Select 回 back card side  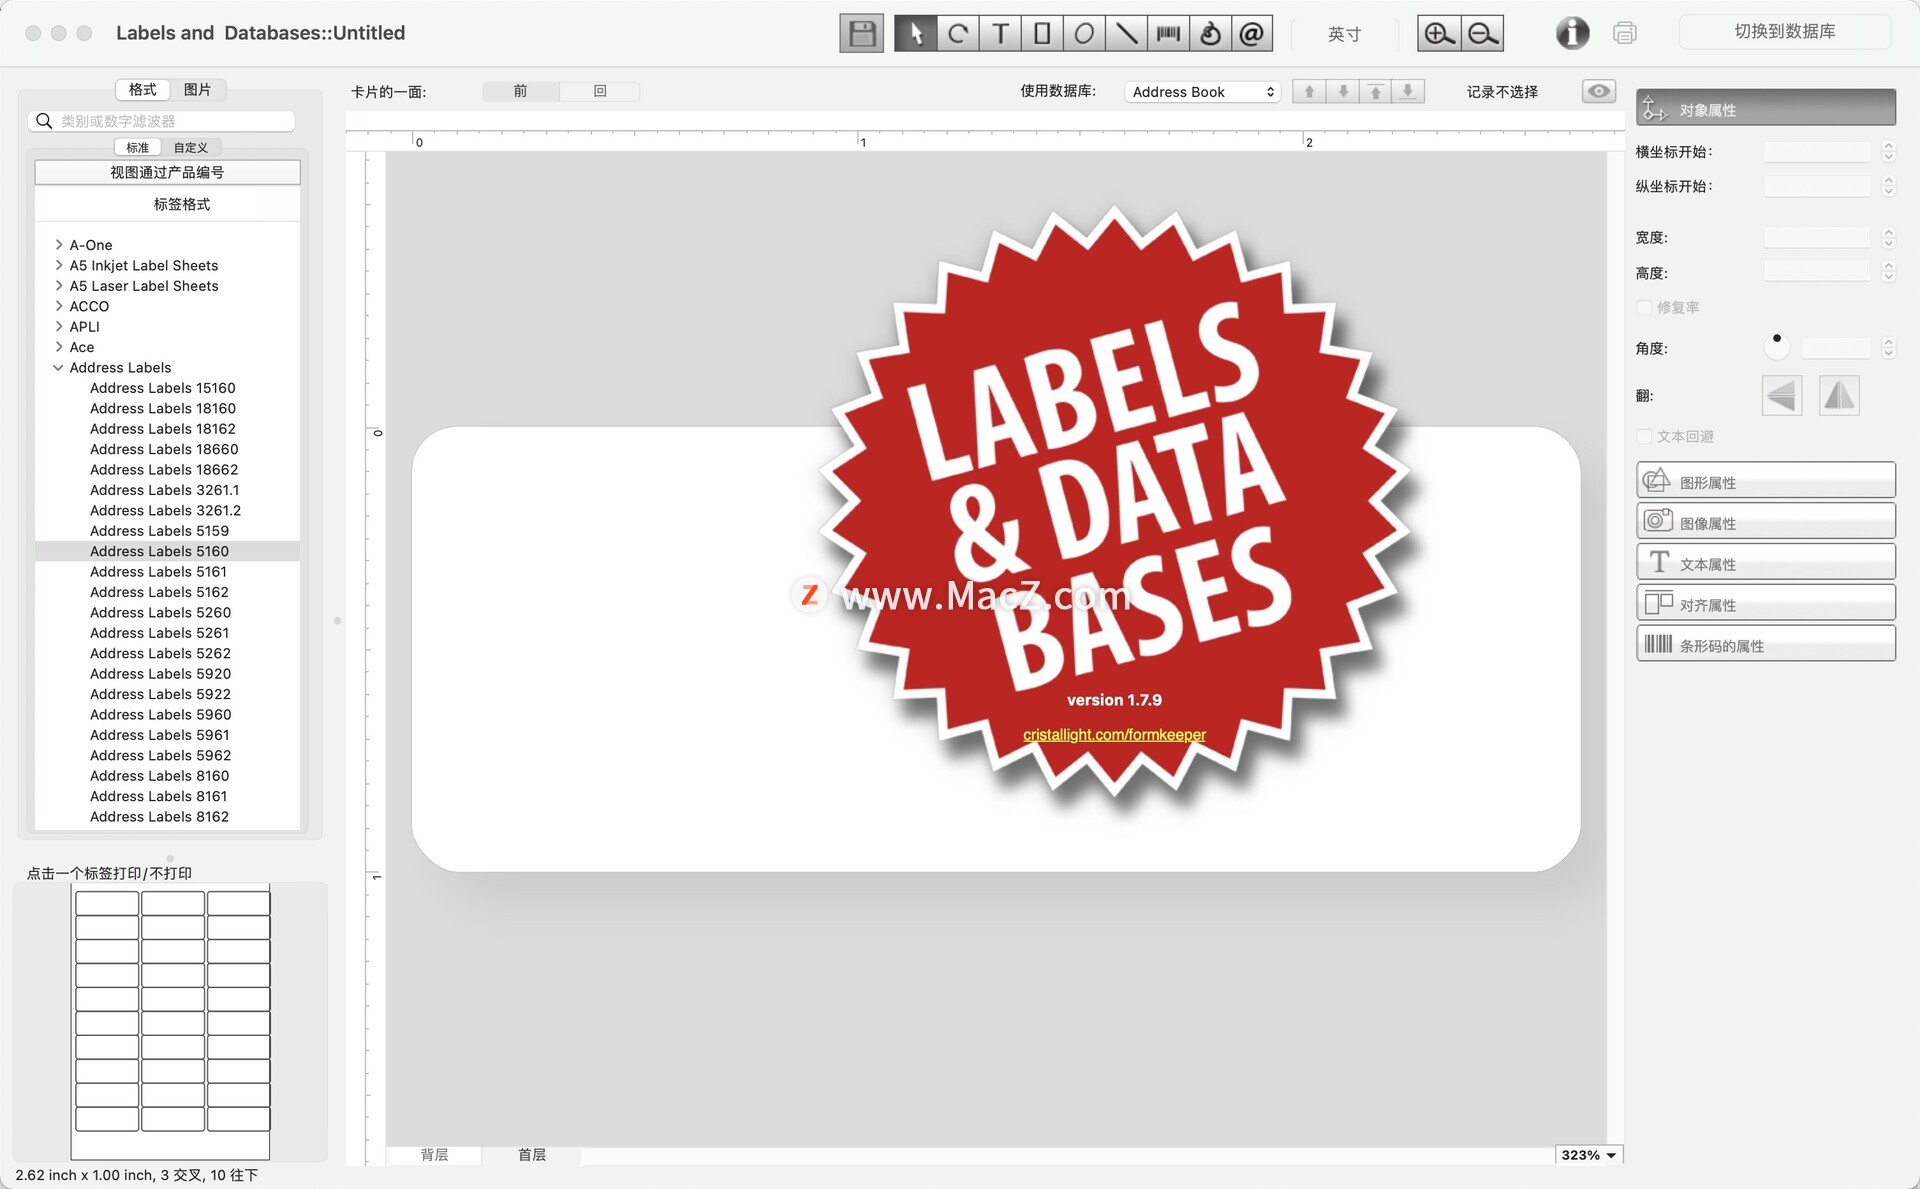(600, 91)
